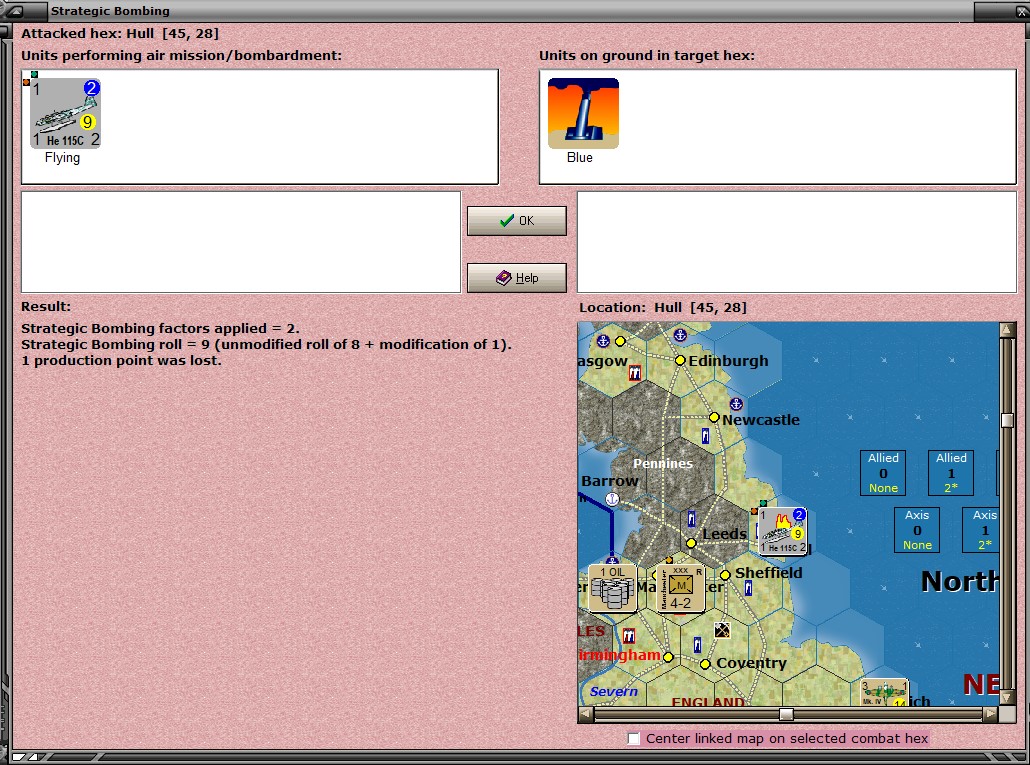Click the map vertical scrollbar thumb
Image resolution: width=1030 pixels, height=765 pixels.
pos(1007,420)
